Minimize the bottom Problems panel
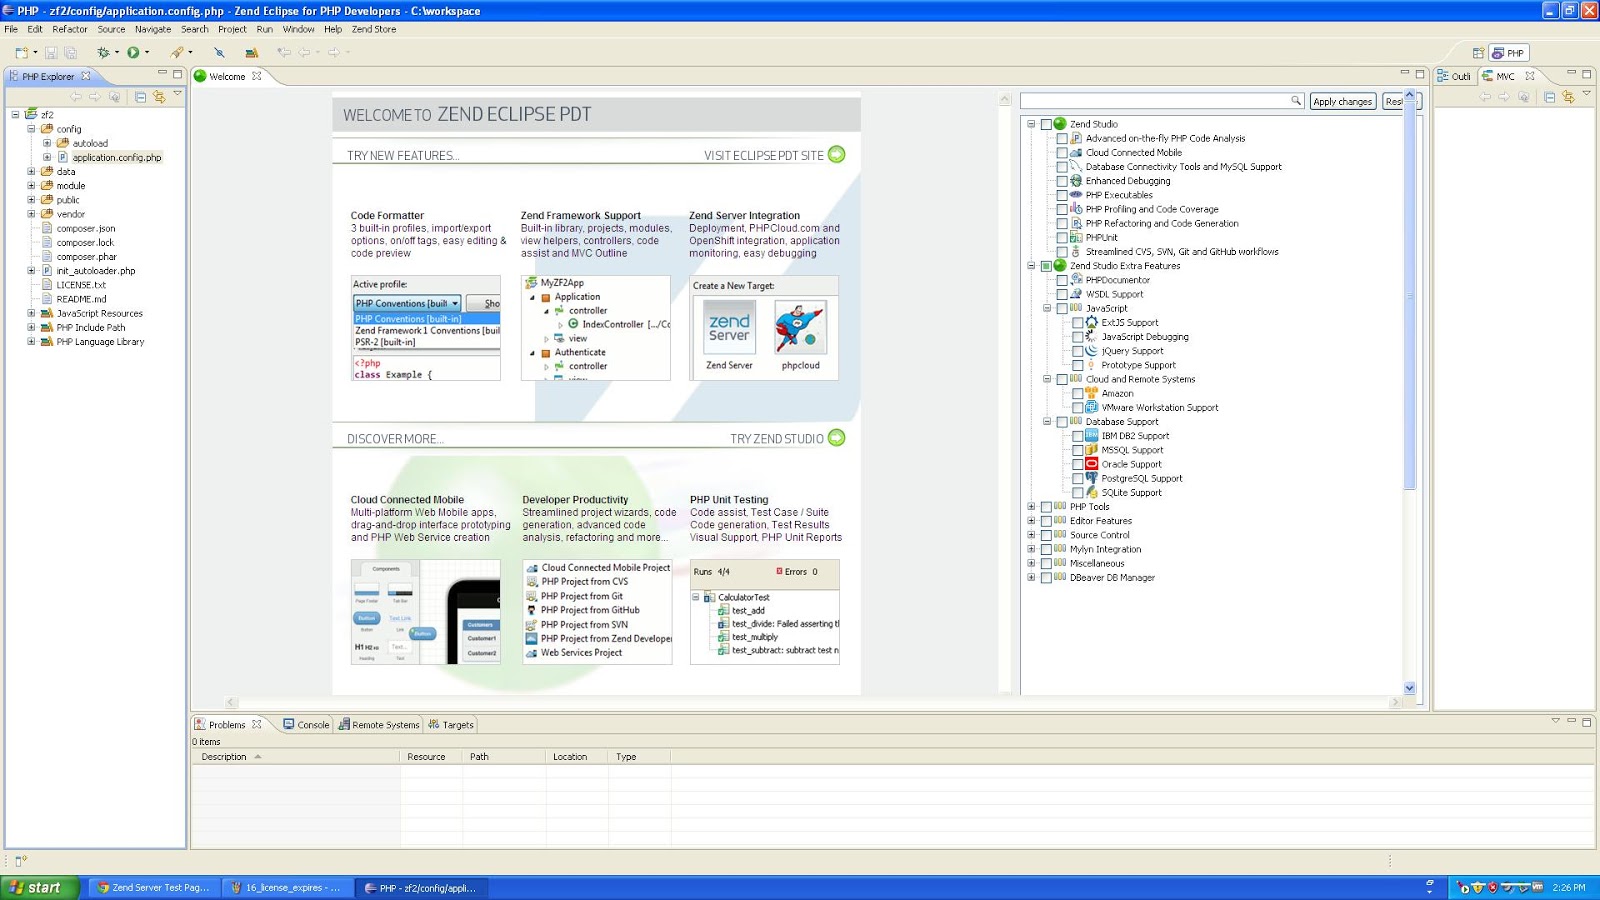 coord(1571,721)
